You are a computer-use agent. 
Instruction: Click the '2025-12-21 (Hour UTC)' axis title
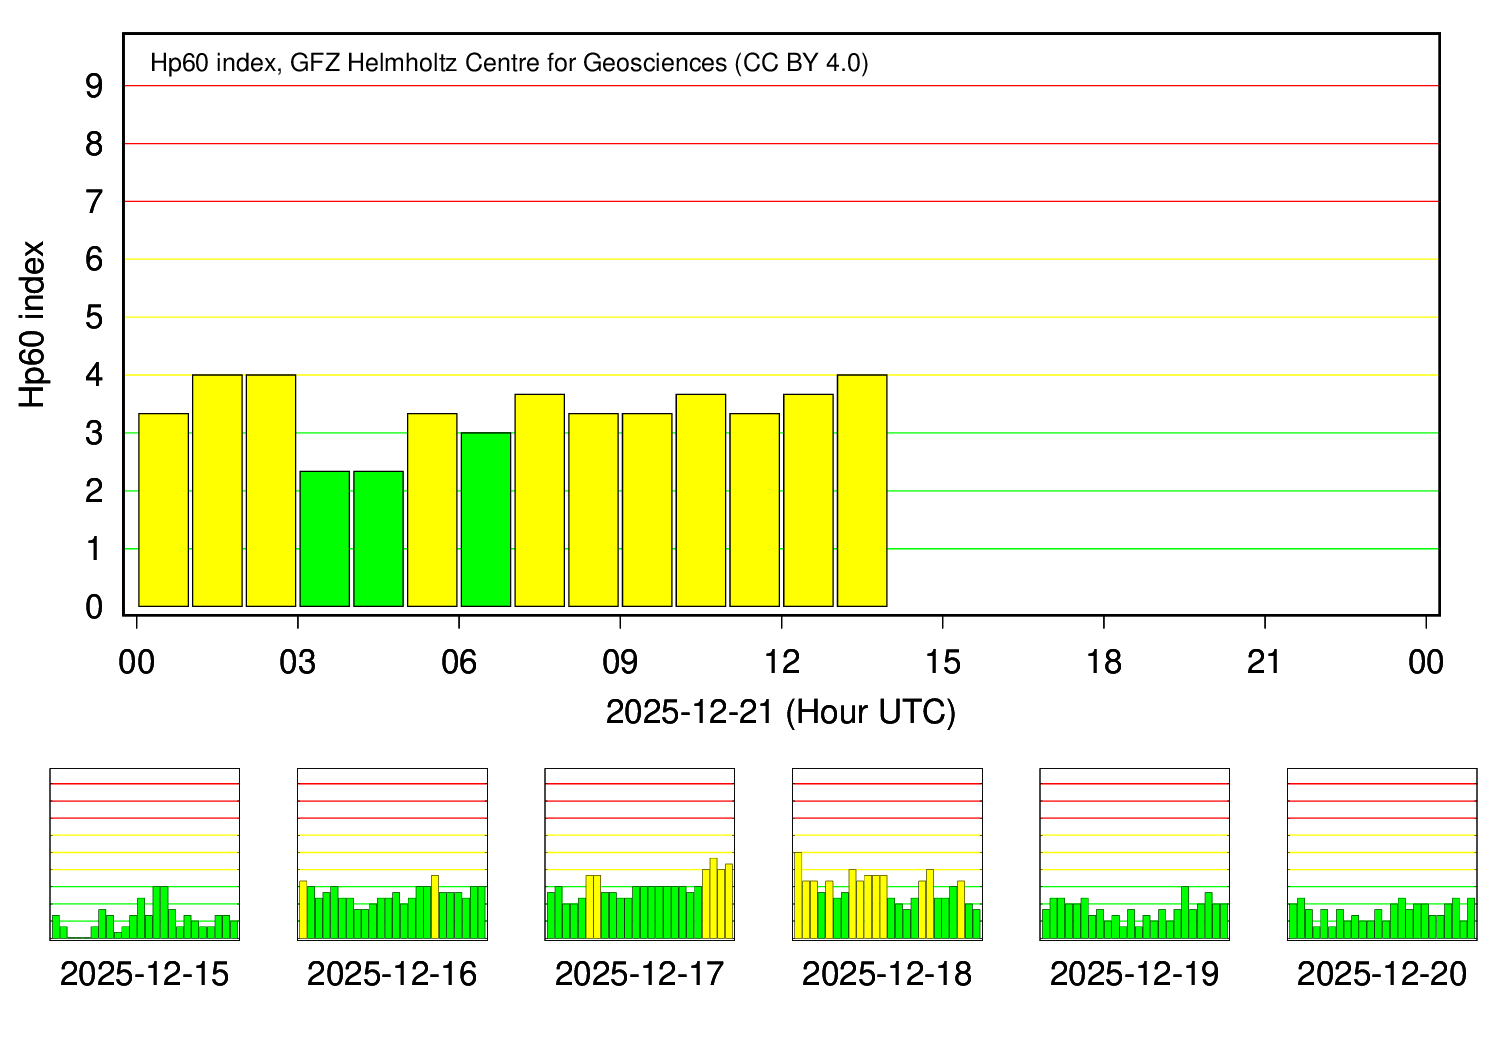[x=781, y=713]
